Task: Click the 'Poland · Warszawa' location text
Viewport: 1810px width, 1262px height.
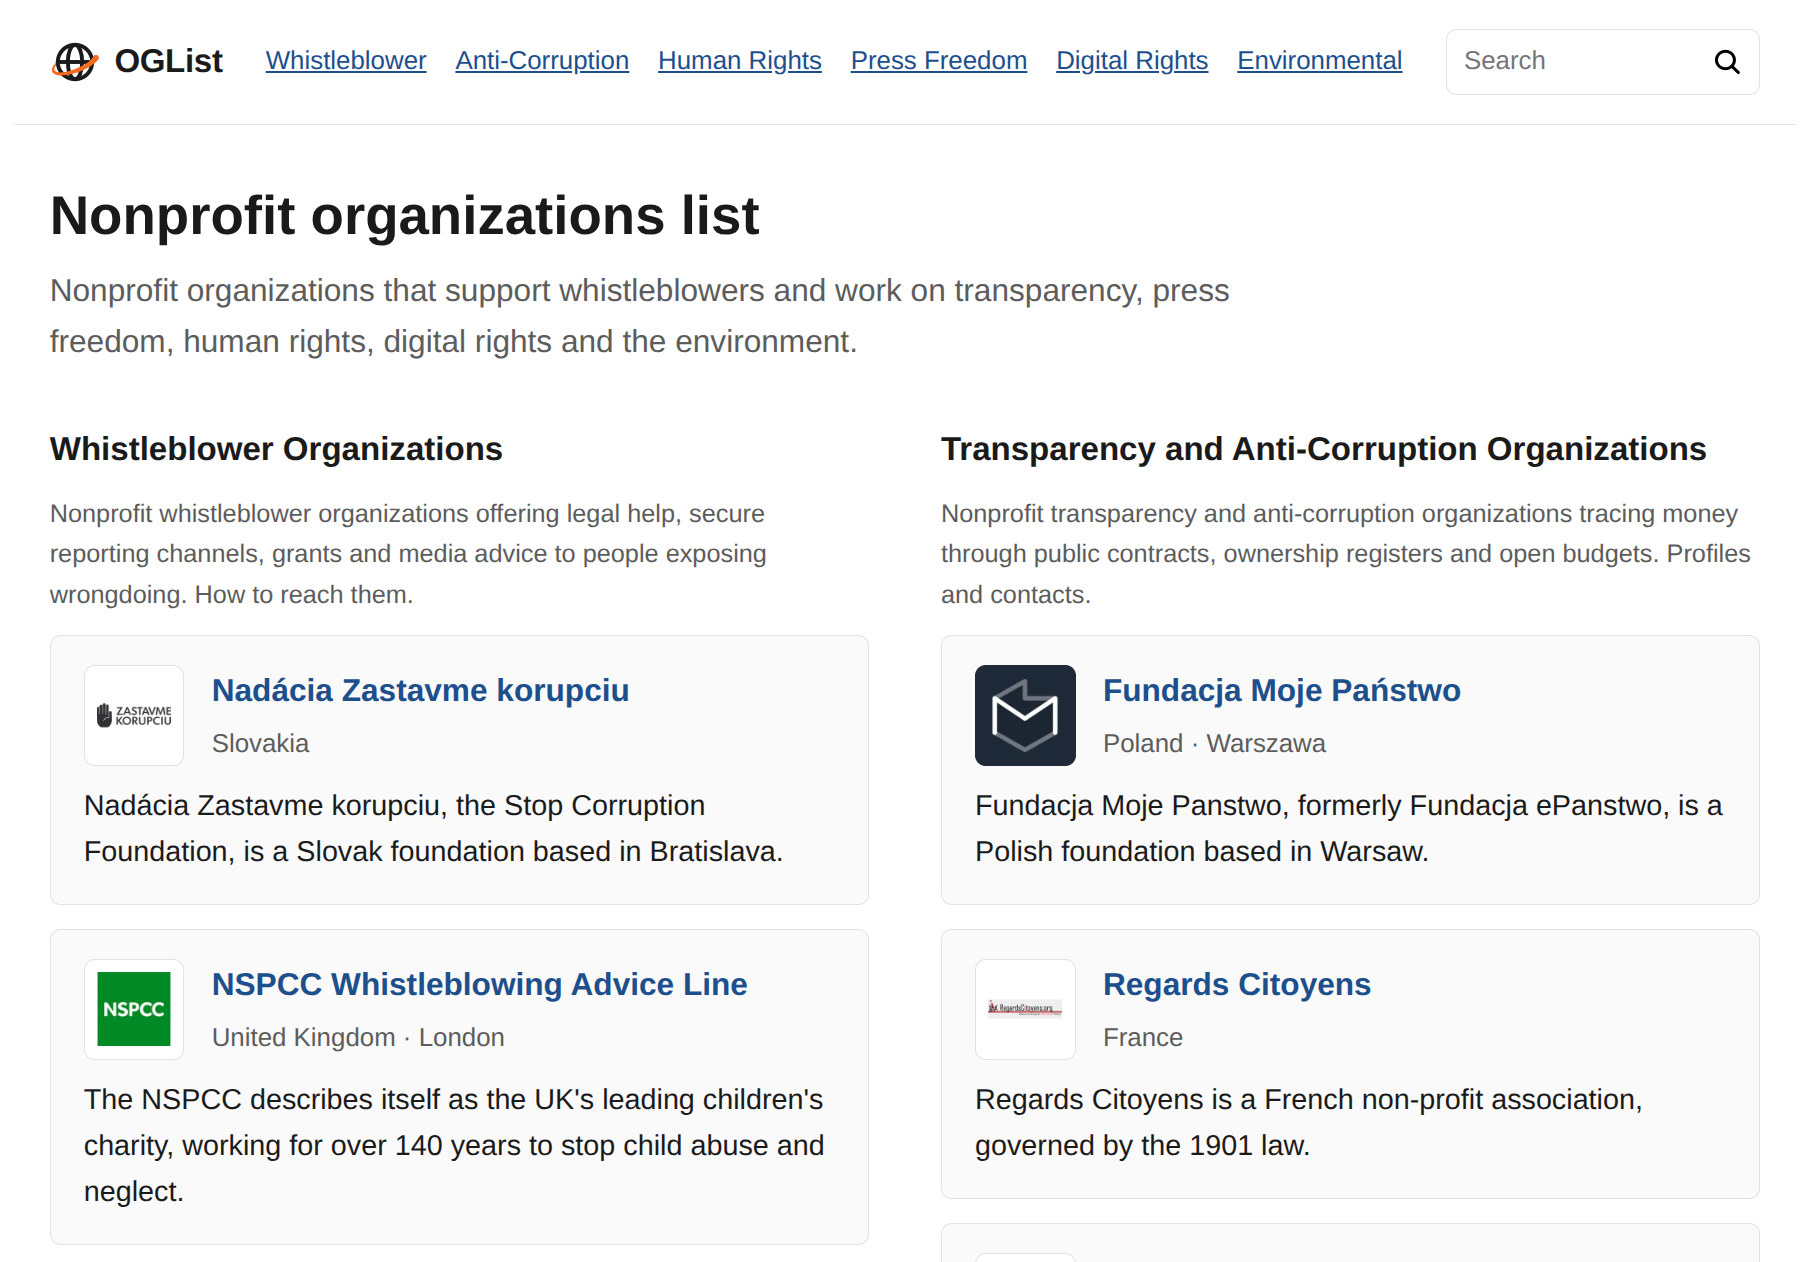Action: tap(1214, 743)
